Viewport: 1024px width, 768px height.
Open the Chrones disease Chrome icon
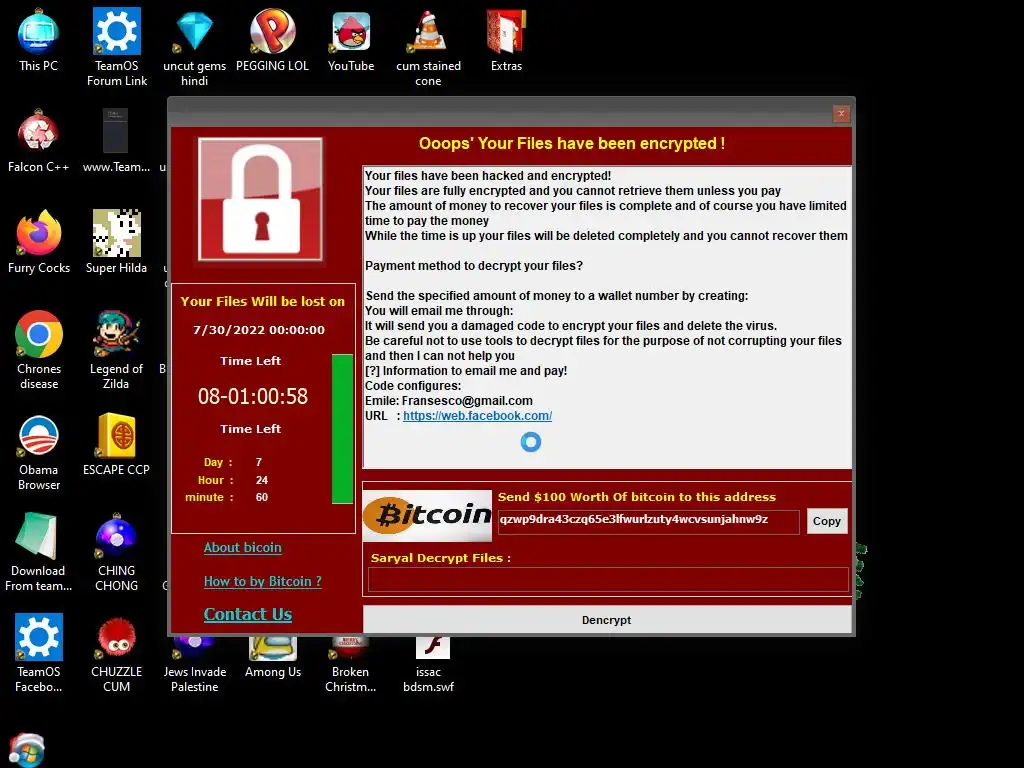[39, 351]
